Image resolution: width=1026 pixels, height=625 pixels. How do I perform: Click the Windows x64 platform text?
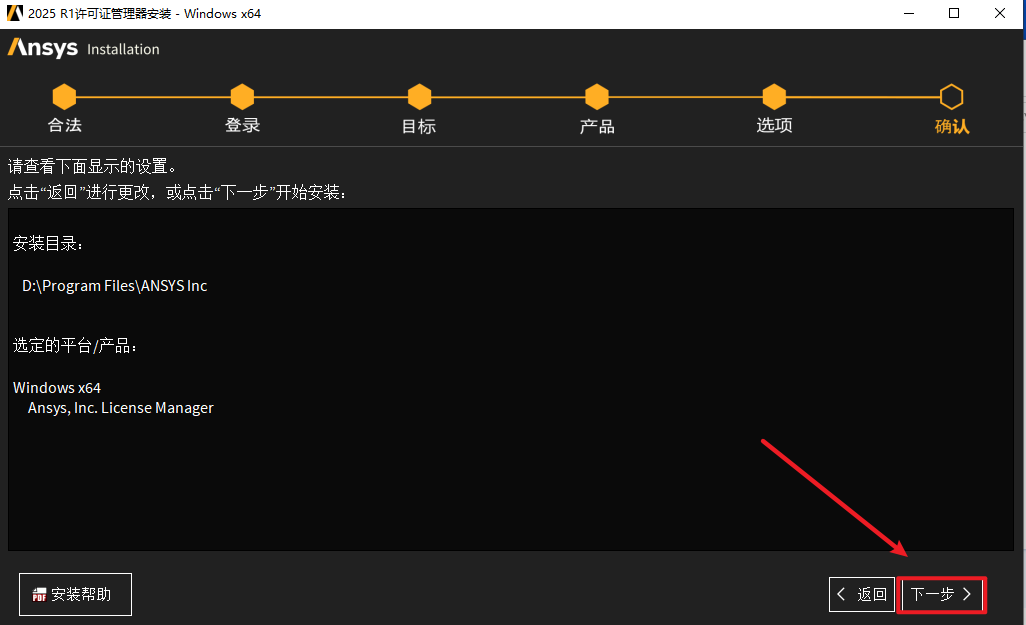tap(57, 387)
